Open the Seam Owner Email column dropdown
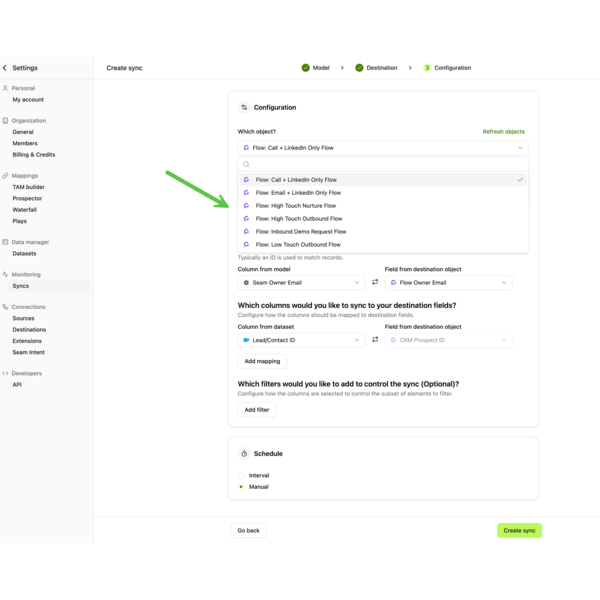This screenshot has width=600, height=600. click(301, 283)
